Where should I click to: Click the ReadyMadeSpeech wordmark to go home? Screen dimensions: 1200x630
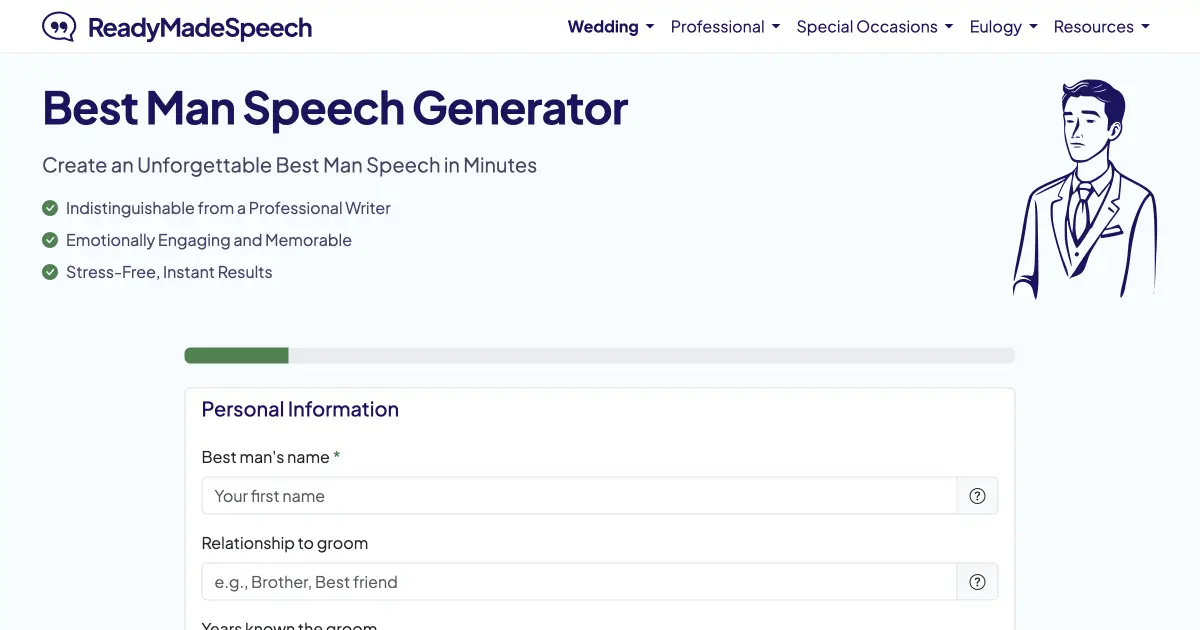200,28
